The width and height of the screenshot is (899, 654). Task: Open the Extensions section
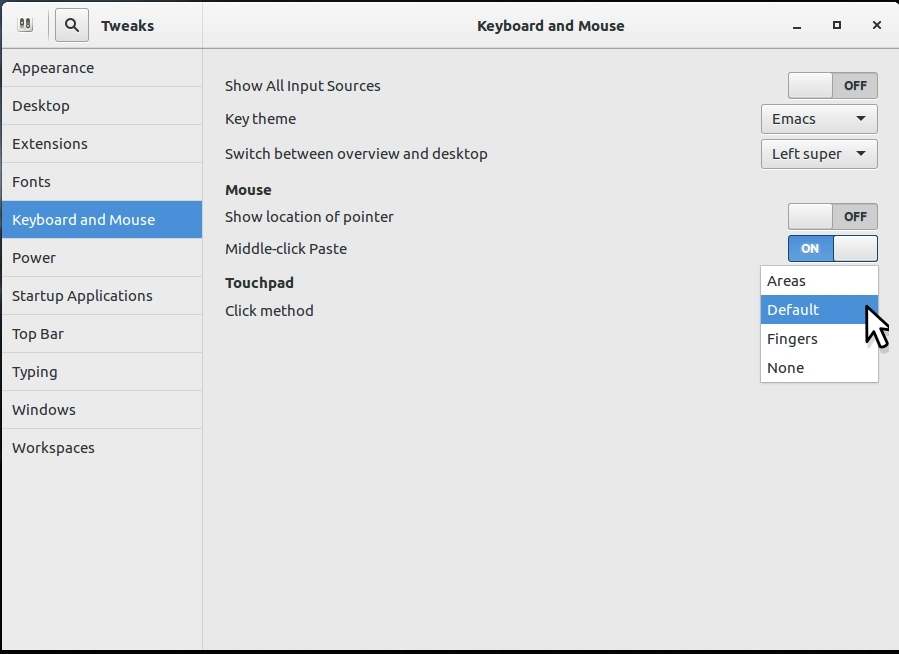pyautogui.click(x=101, y=144)
